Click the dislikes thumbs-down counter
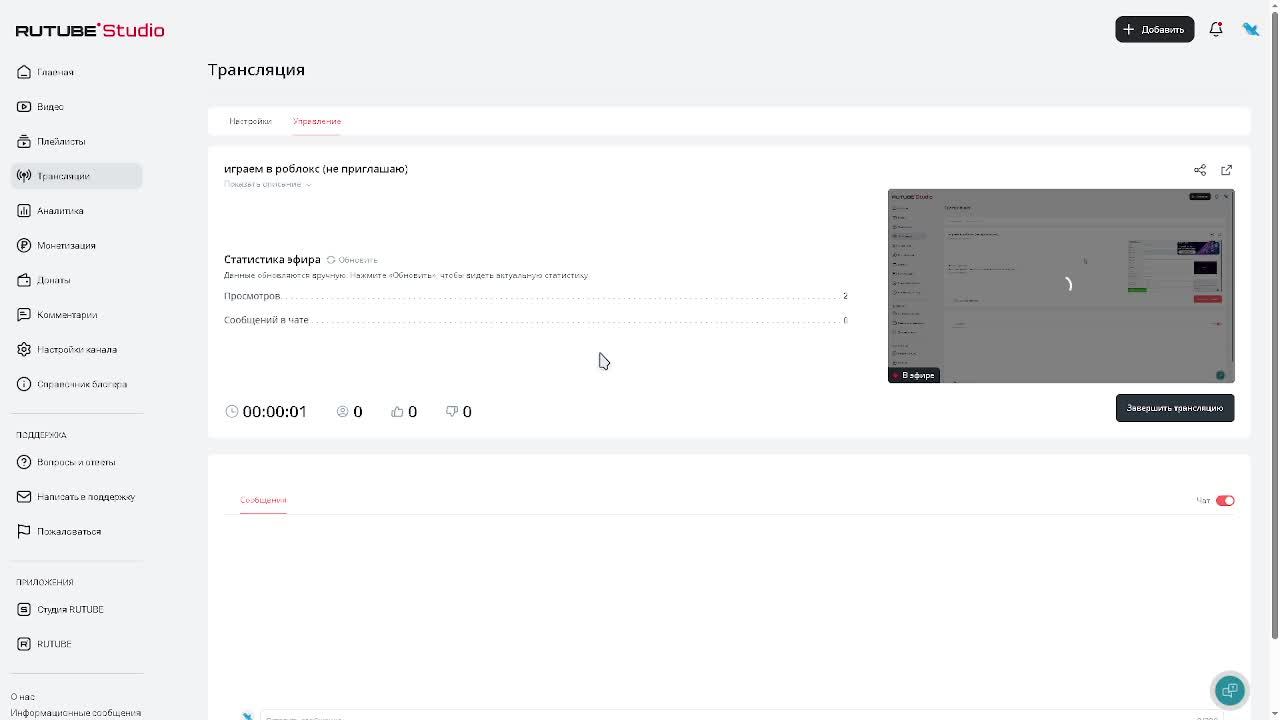Image resolution: width=1280 pixels, height=720 pixels. (x=459, y=411)
